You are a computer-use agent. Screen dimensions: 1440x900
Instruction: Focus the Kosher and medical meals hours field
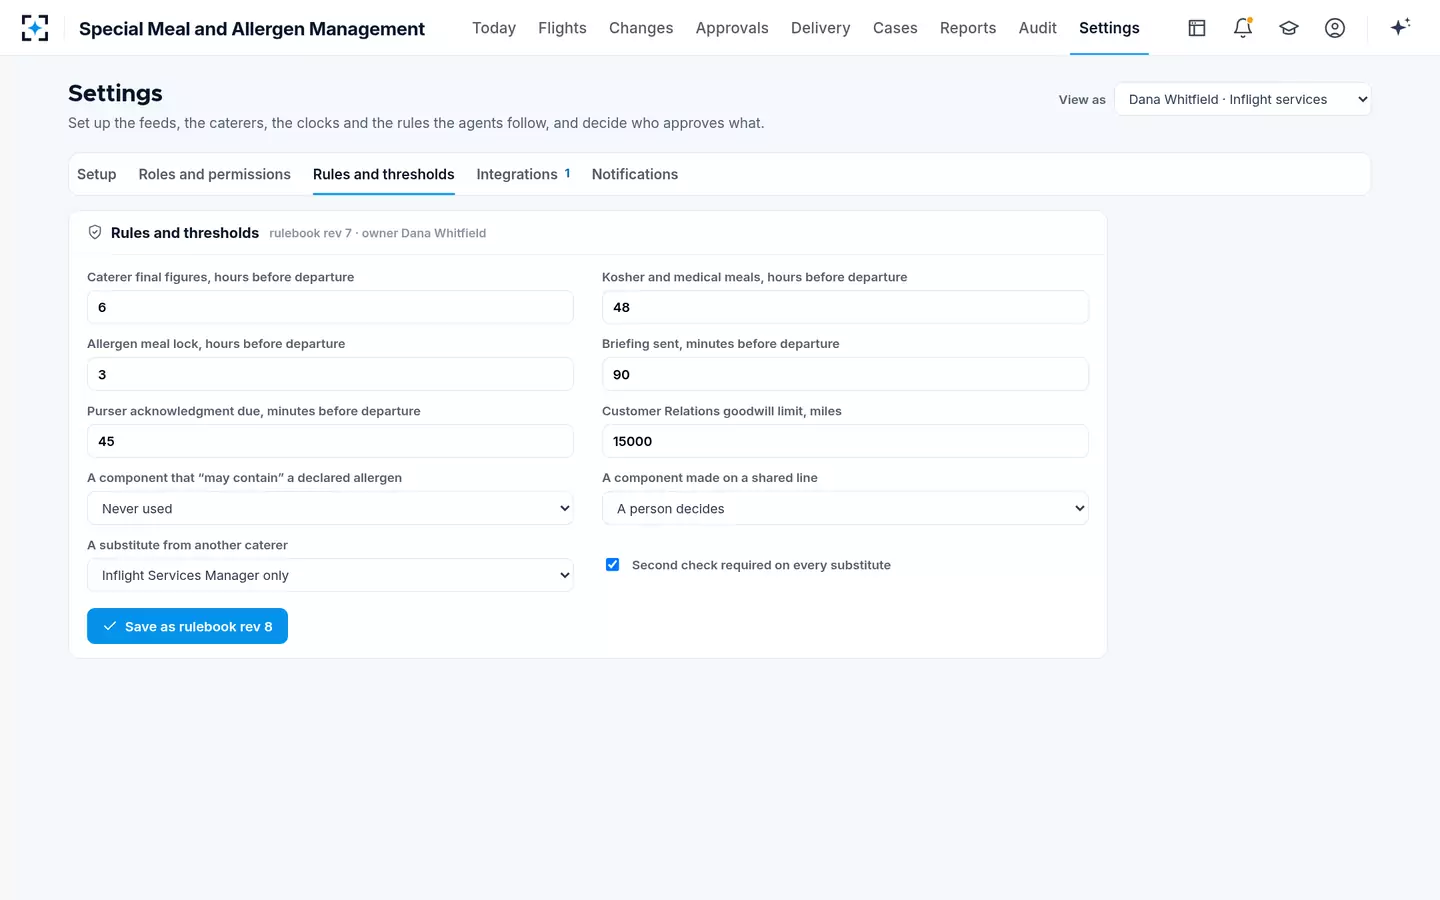pyautogui.click(x=845, y=307)
